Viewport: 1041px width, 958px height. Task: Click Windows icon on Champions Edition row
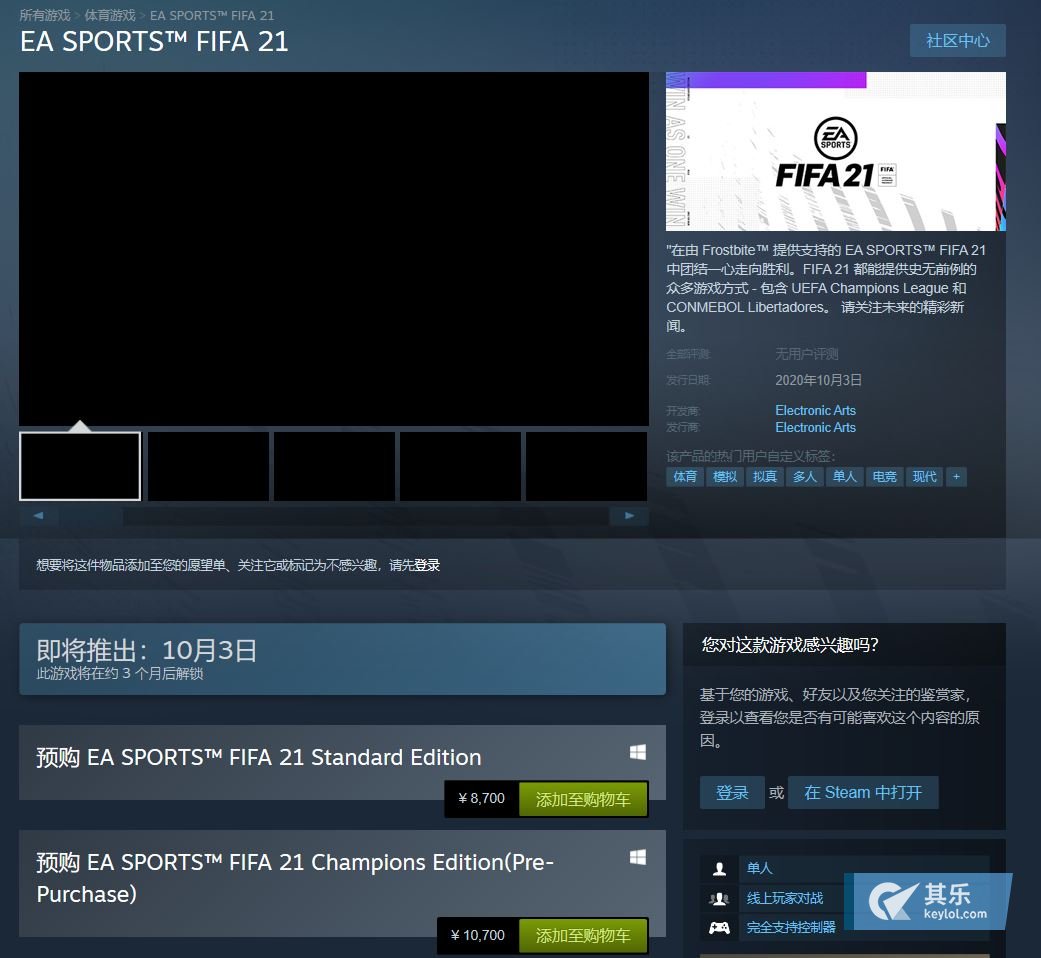pyautogui.click(x=638, y=857)
